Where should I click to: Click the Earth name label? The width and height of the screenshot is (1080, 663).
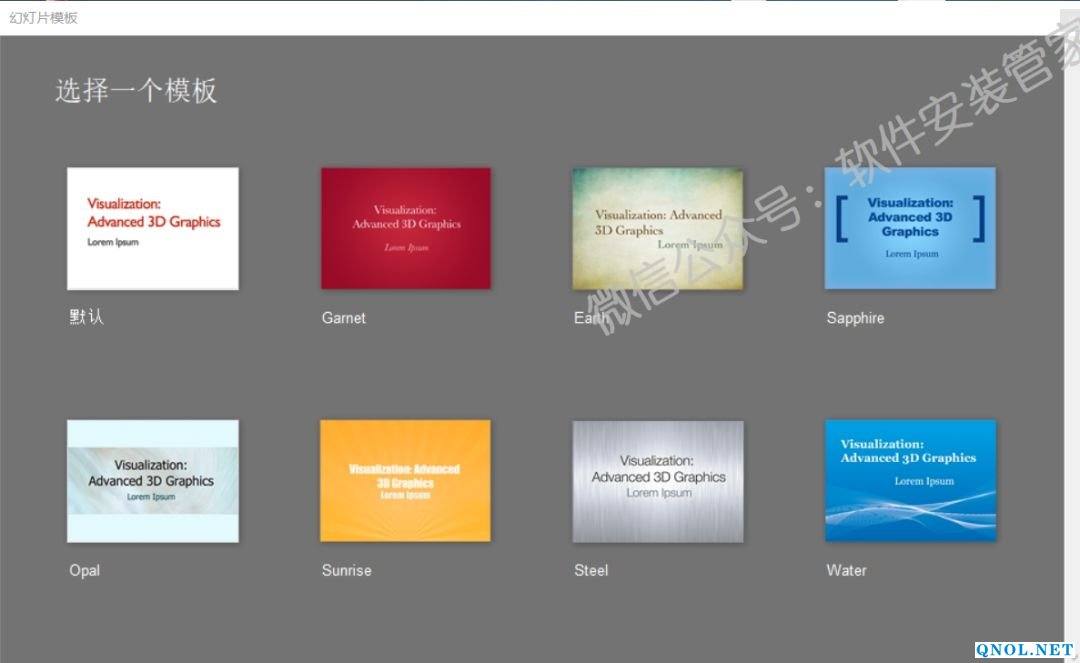tap(590, 318)
